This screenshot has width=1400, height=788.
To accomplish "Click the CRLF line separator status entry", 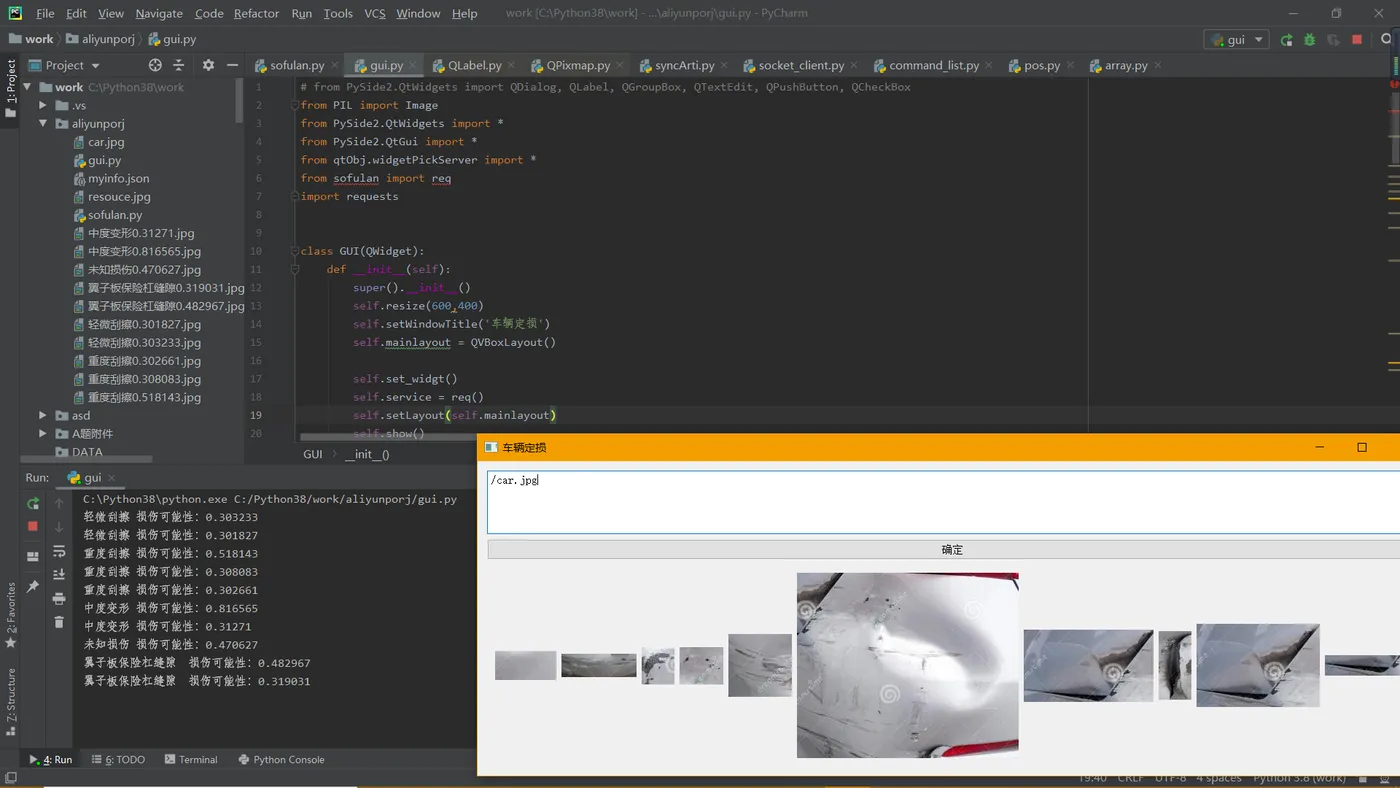I will click(x=1130, y=778).
